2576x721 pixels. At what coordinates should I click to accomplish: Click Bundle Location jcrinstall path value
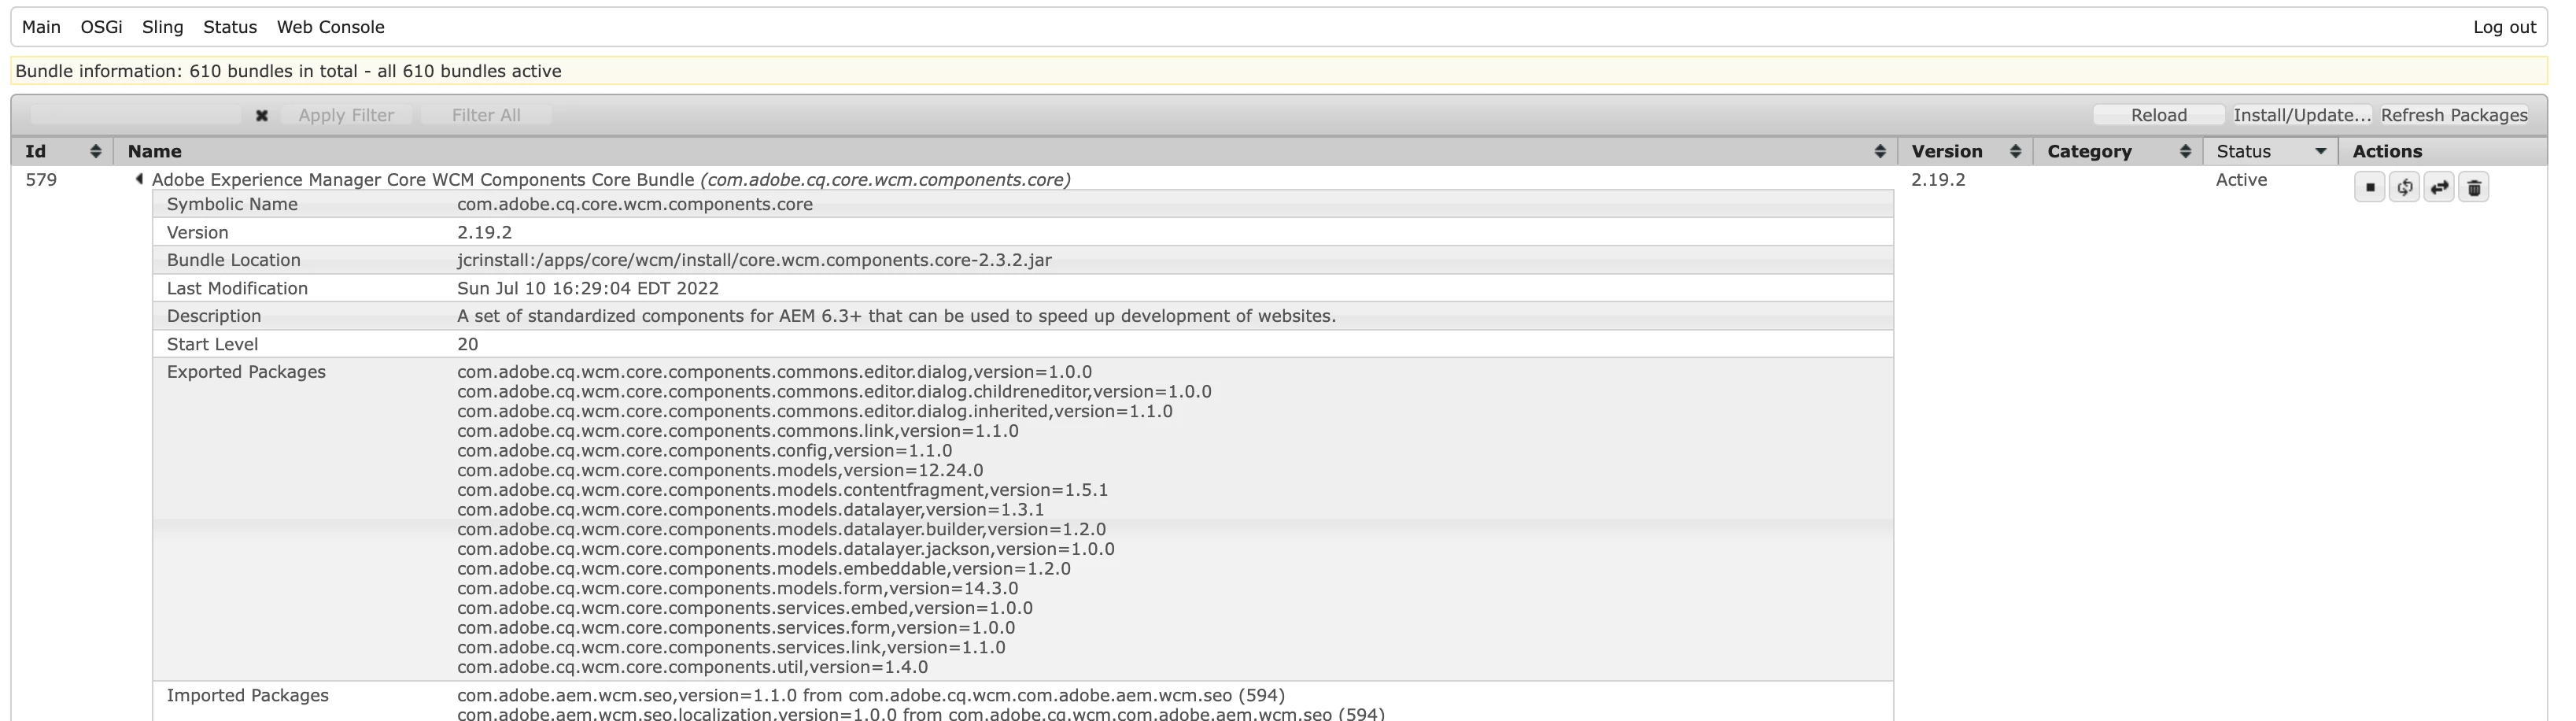754,260
